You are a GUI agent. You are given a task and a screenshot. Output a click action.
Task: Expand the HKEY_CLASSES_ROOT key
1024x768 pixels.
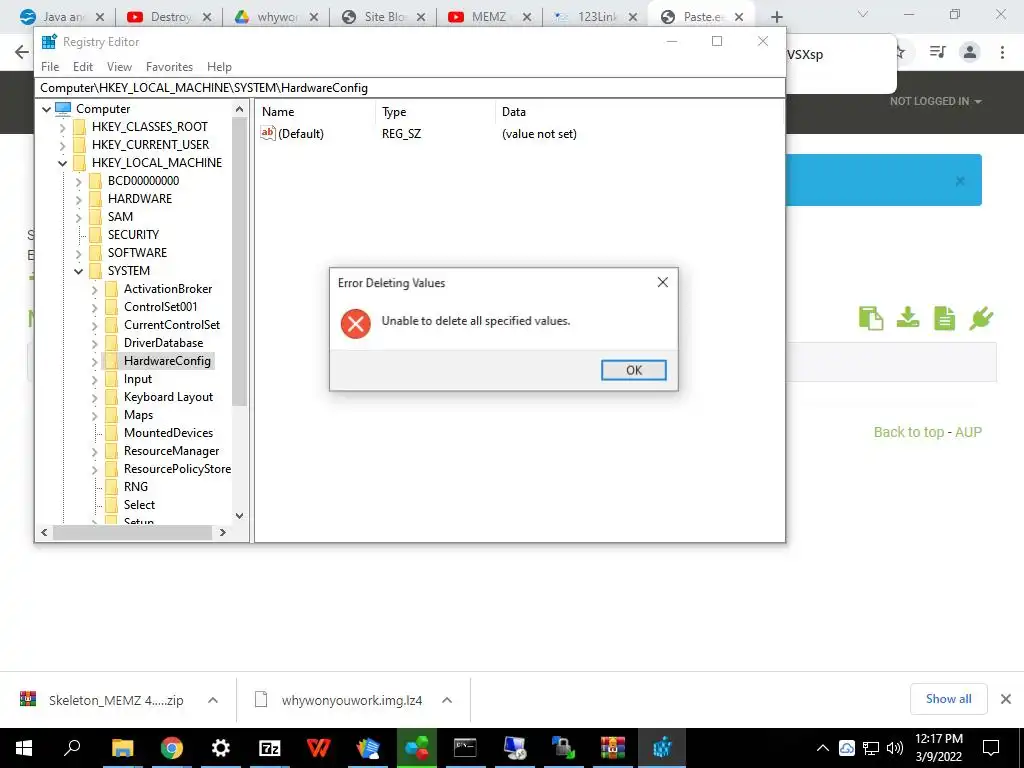coord(63,127)
